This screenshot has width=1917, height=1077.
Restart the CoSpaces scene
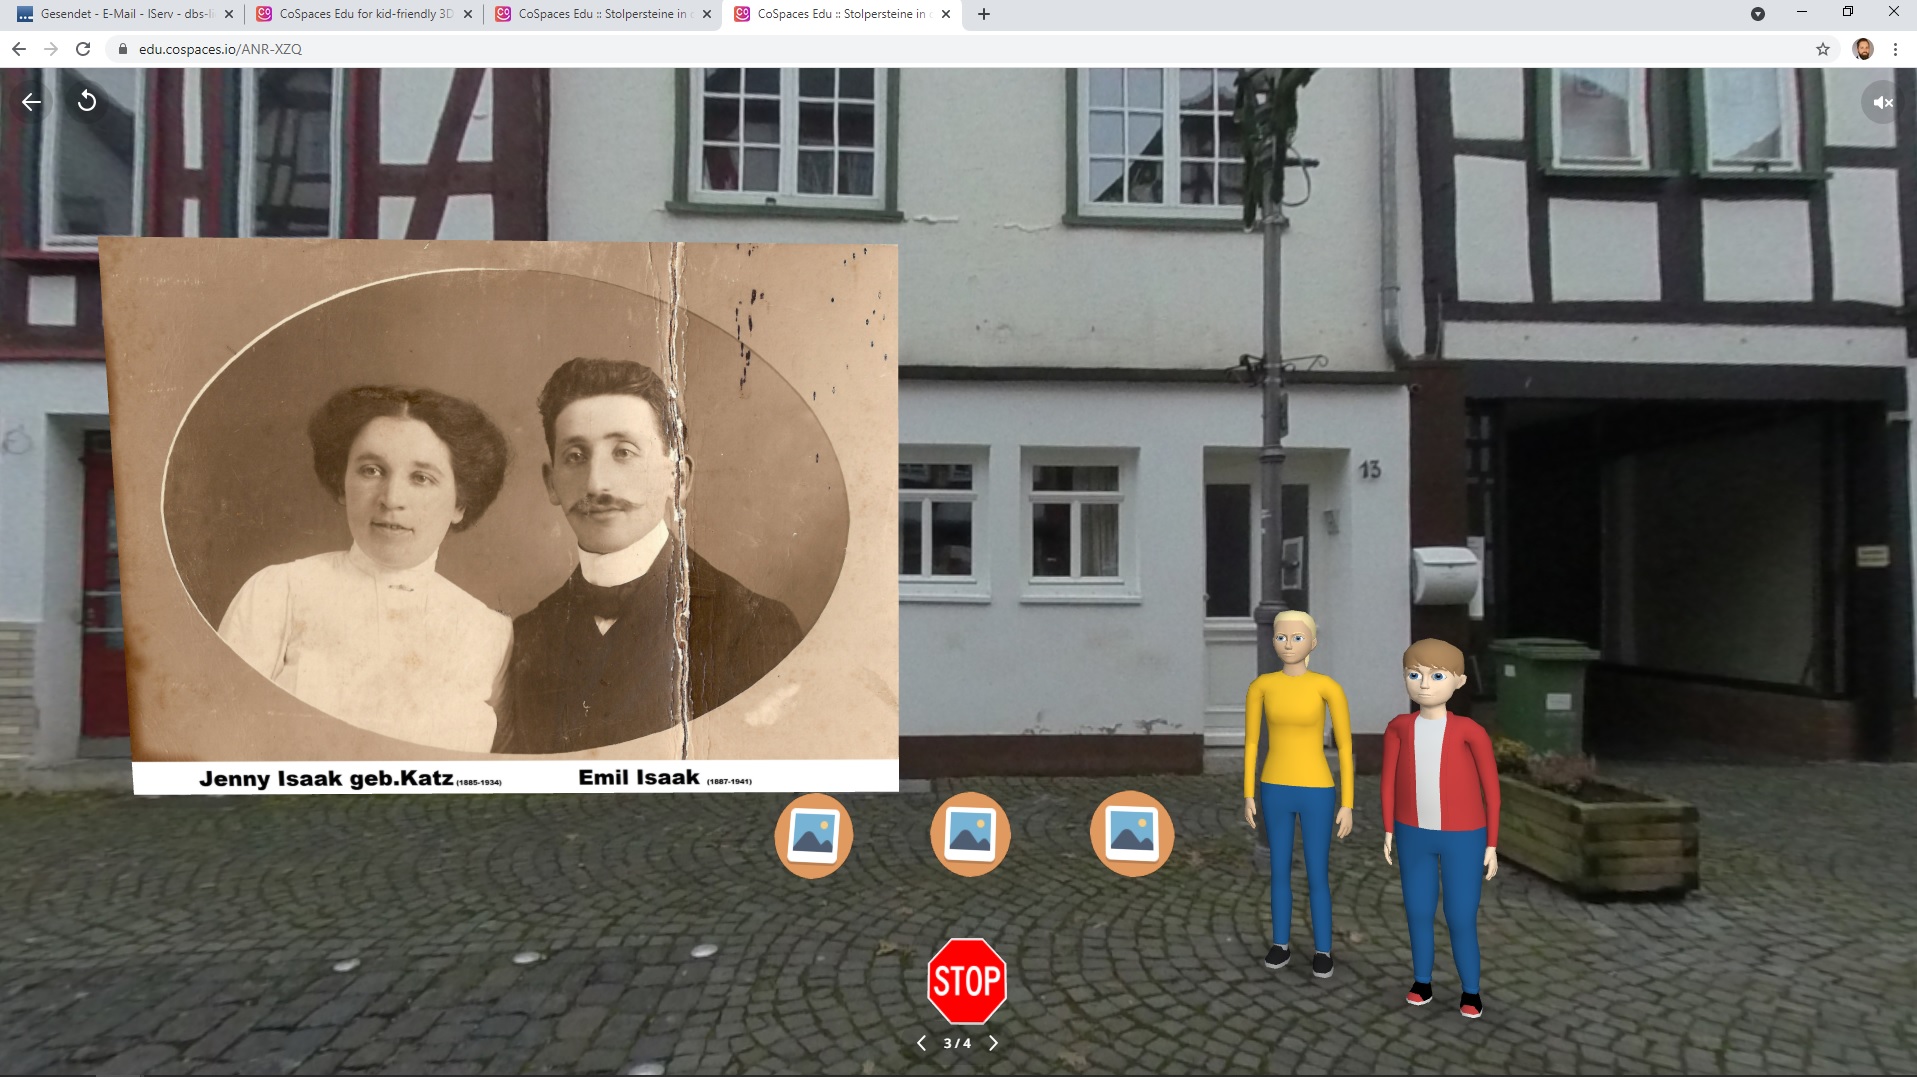(85, 101)
